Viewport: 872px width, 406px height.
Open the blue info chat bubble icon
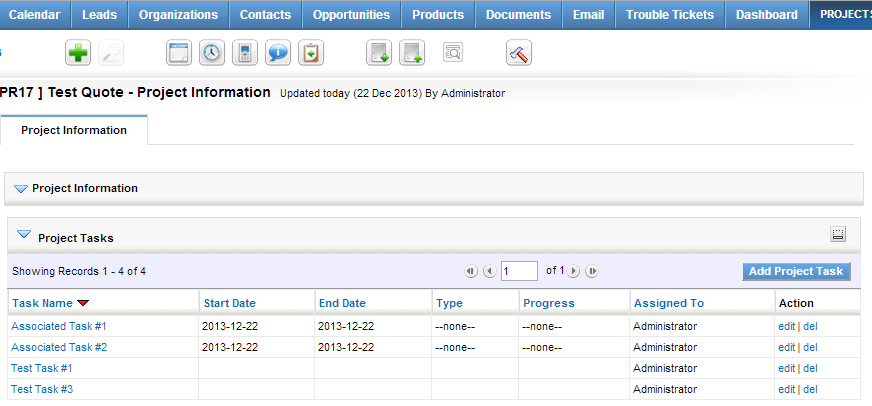pos(278,53)
